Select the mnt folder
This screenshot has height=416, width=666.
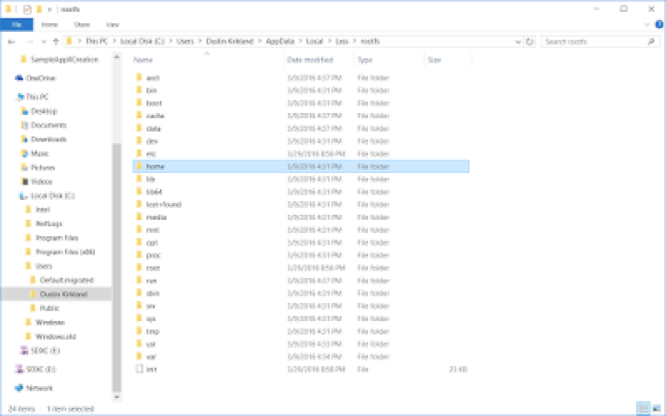point(301,230)
